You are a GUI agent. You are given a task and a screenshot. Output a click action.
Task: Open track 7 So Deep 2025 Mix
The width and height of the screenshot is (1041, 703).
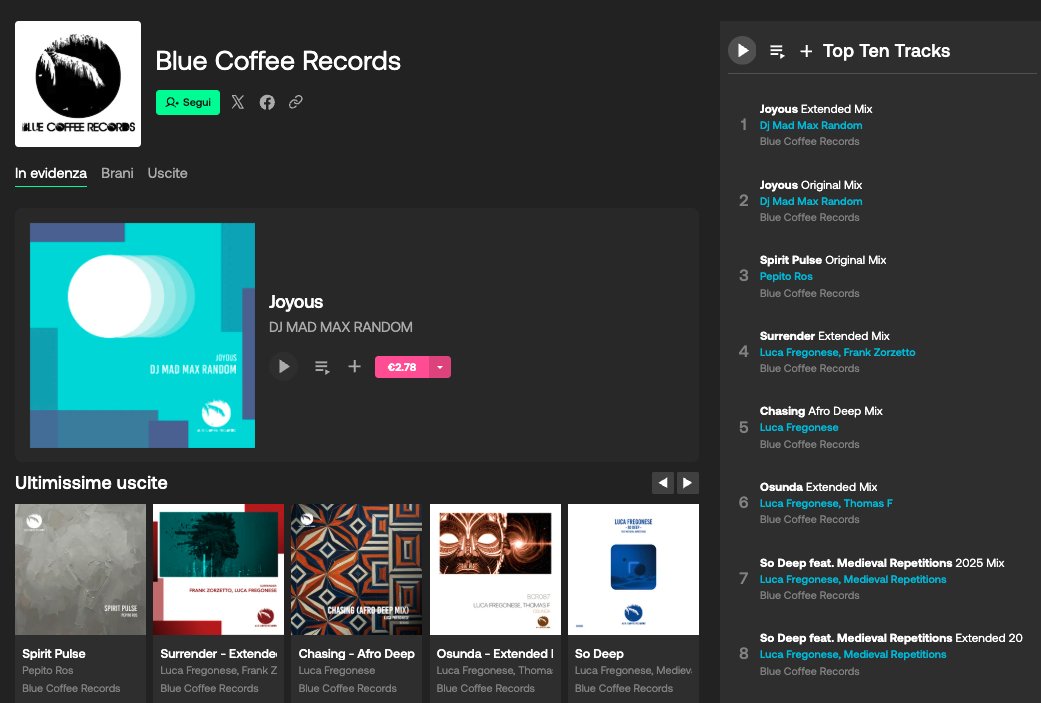882,563
